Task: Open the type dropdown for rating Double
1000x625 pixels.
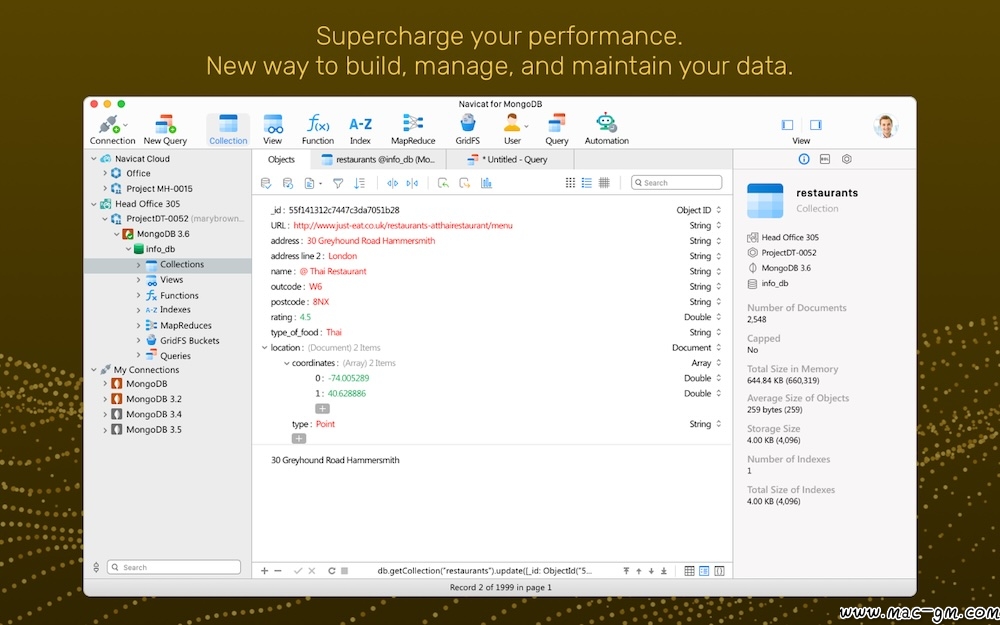Action: click(x=718, y=317)
